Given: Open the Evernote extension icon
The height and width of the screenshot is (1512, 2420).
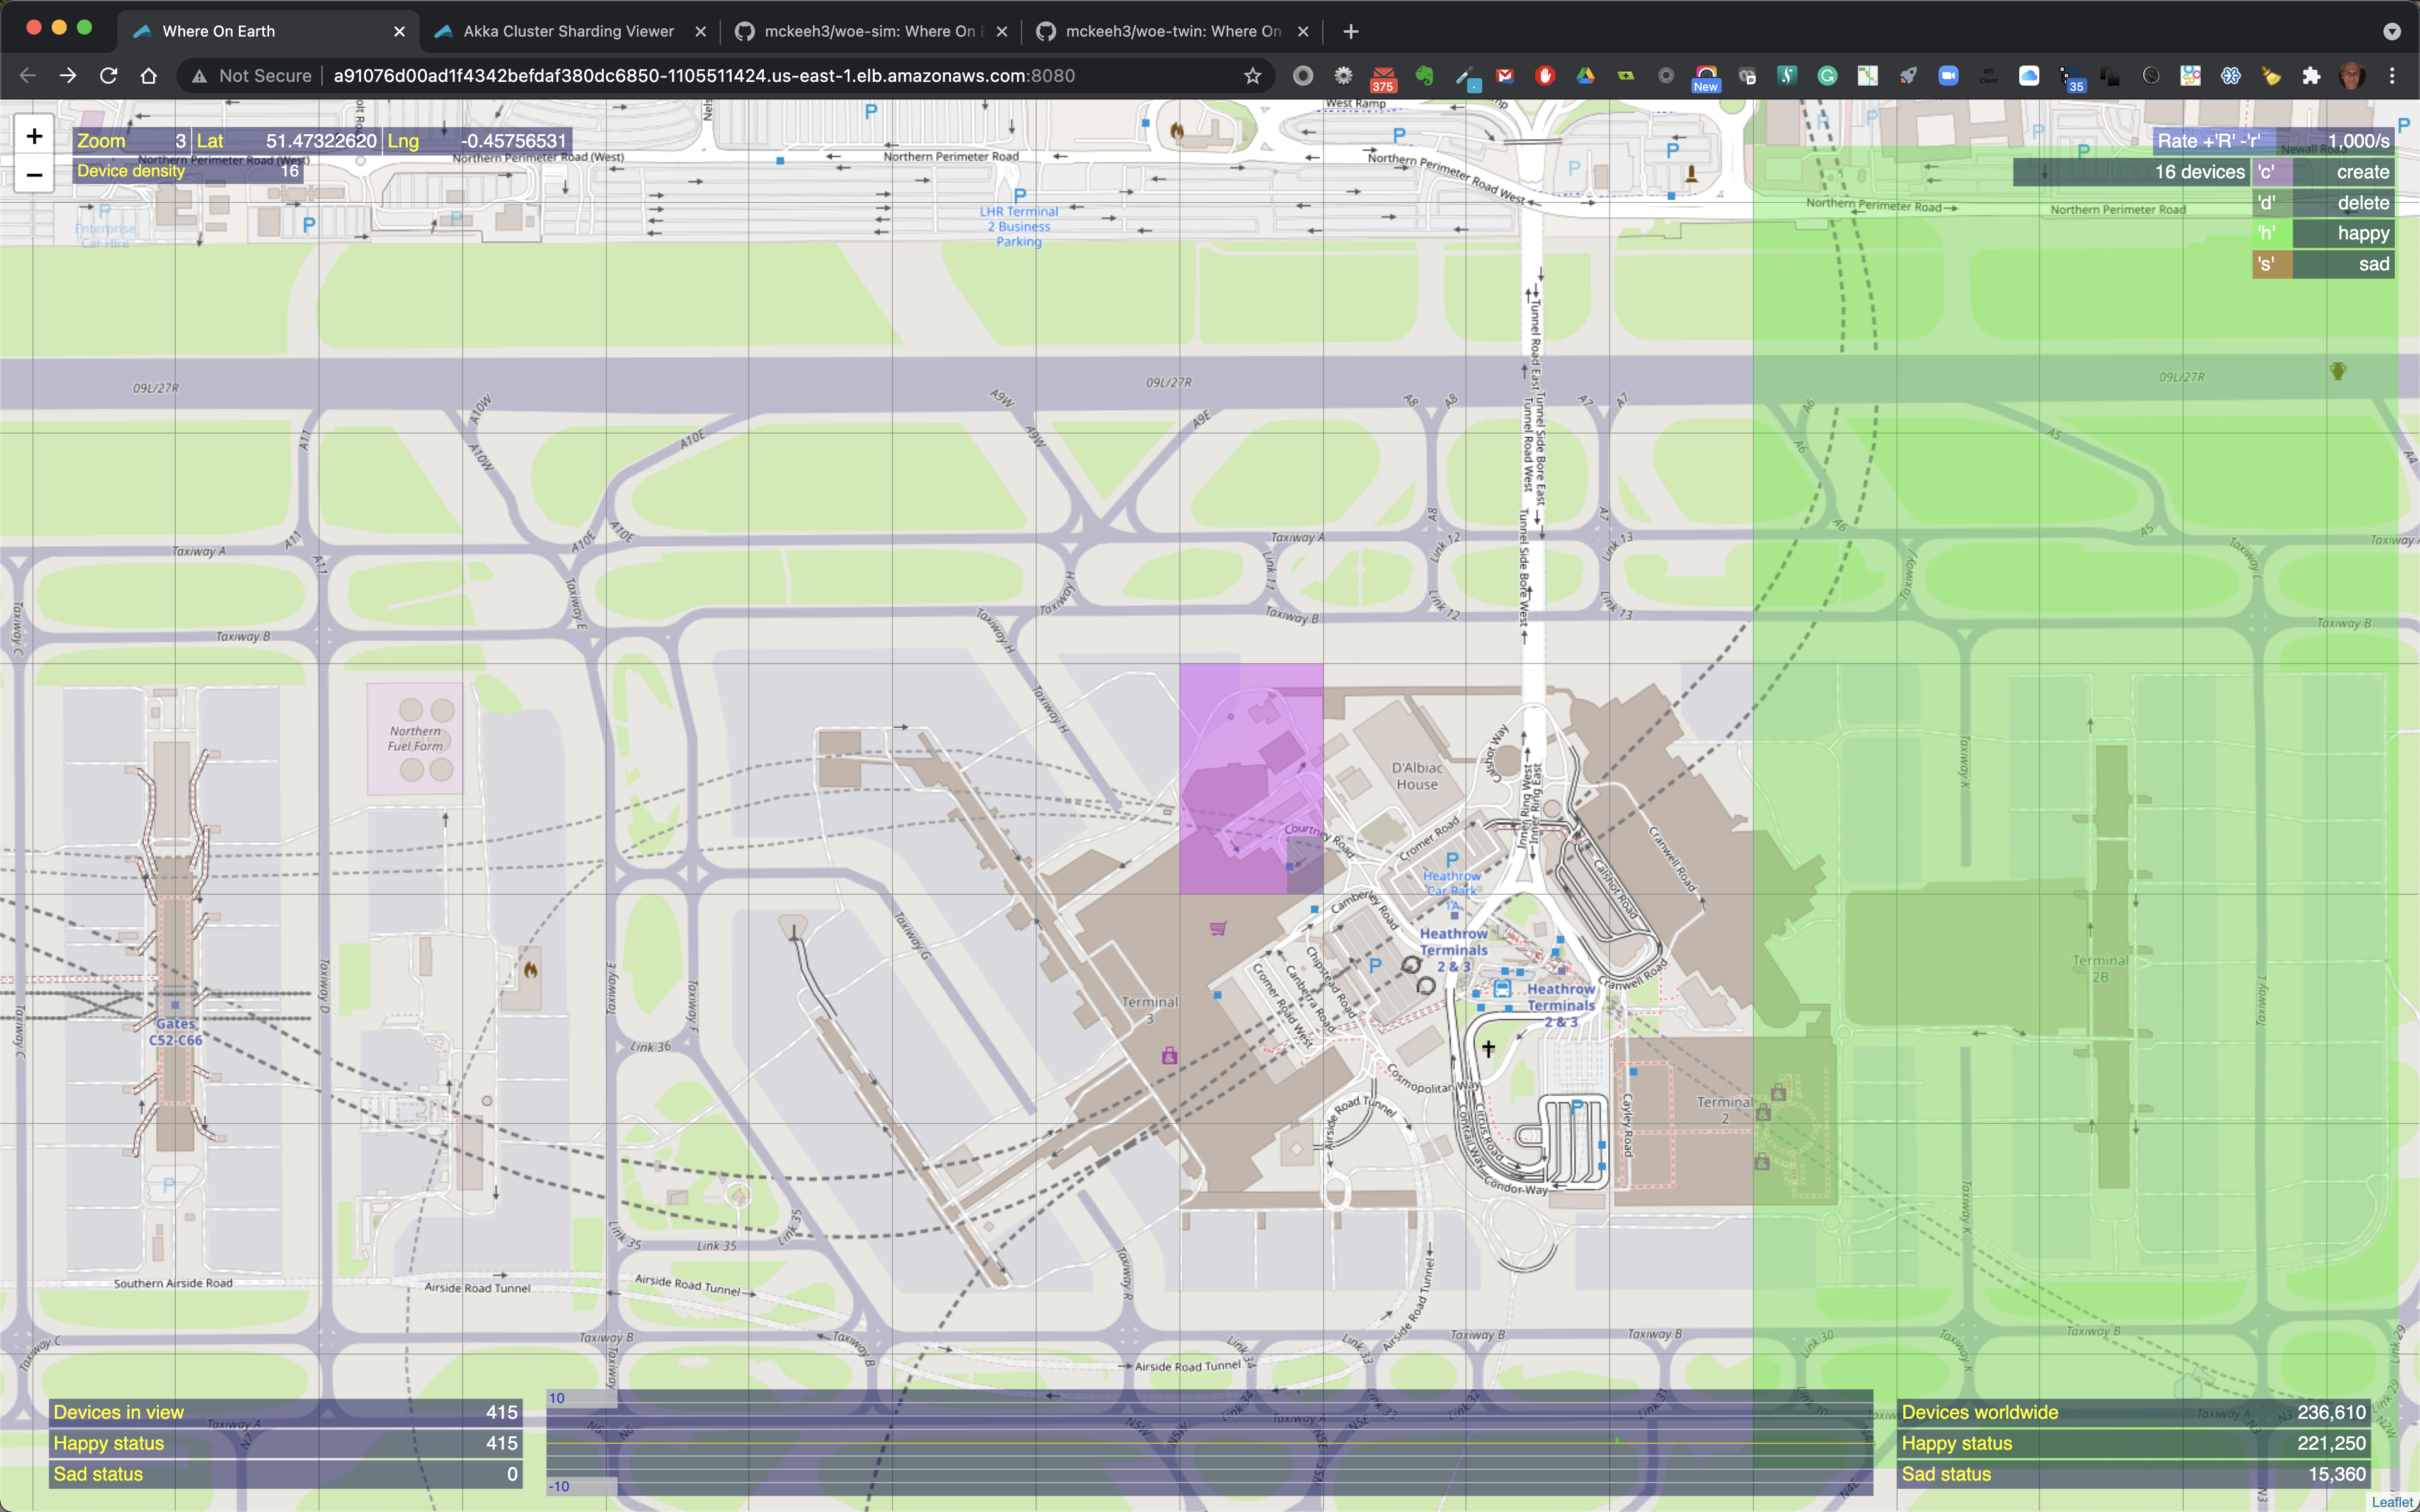Looking at the screenshot, I should pos(1424,76).
